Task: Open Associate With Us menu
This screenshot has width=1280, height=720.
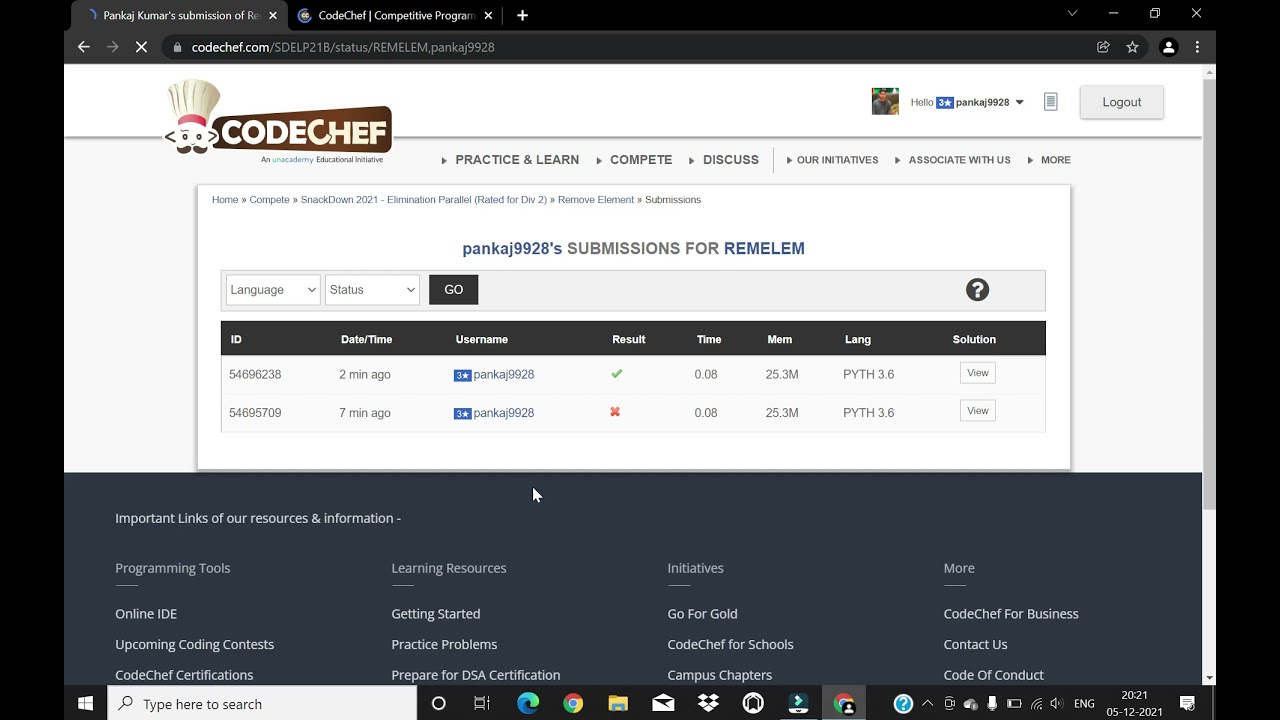Action: [959, 160]
